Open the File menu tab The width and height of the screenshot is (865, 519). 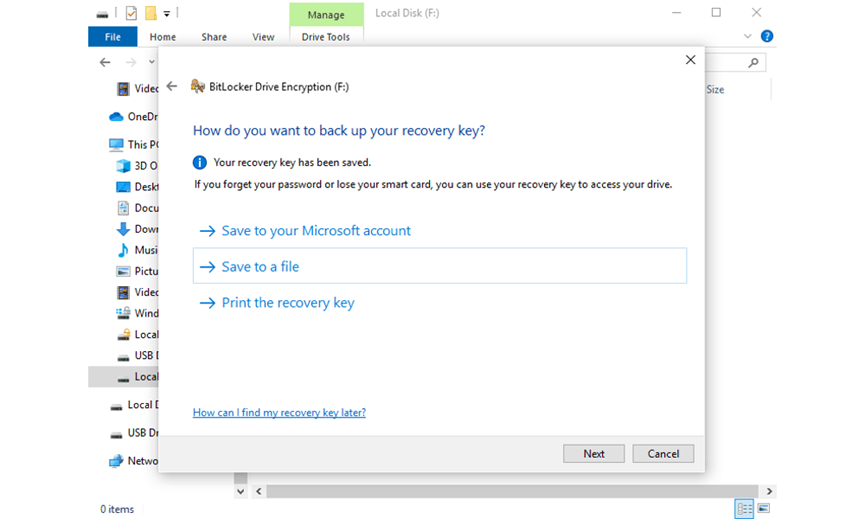point(113,37)
